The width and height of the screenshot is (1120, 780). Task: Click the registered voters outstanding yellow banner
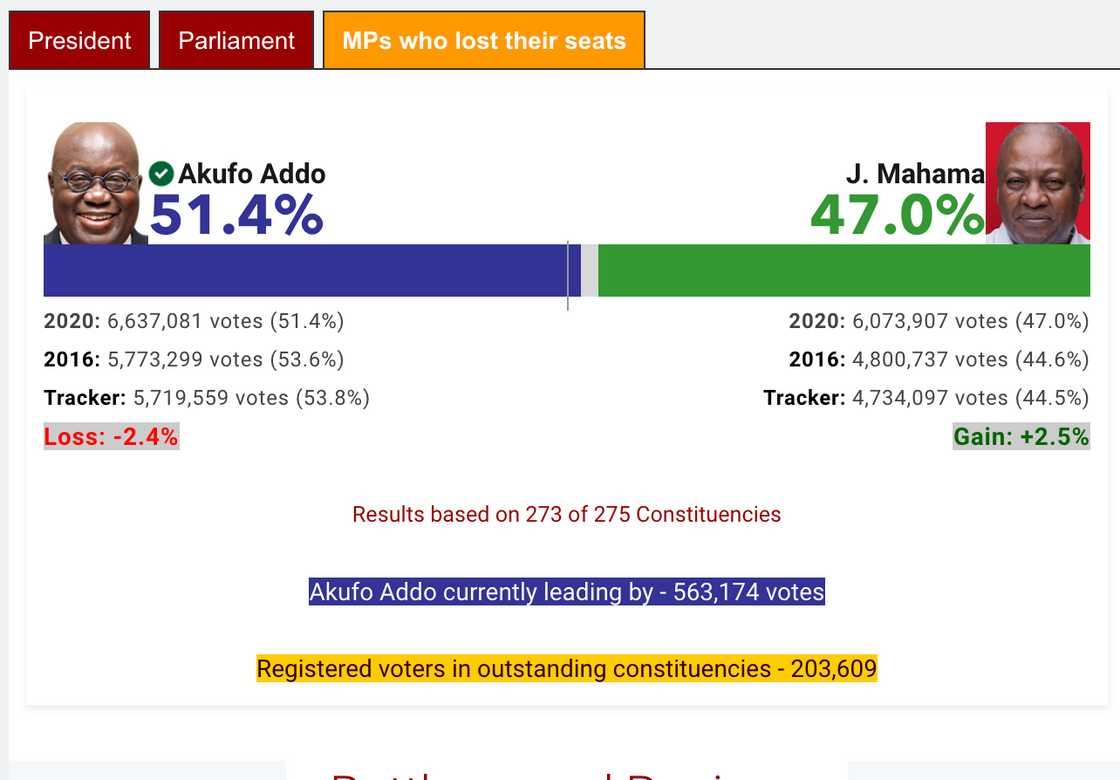(567, 669)
